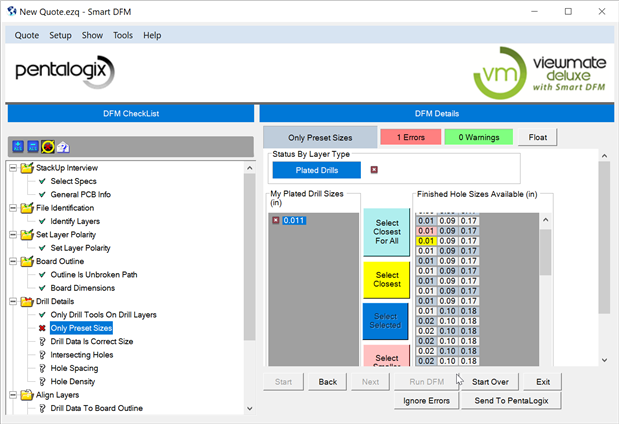Show the 0 Warnings list
The image size is (619, 424).
point(479,137)
